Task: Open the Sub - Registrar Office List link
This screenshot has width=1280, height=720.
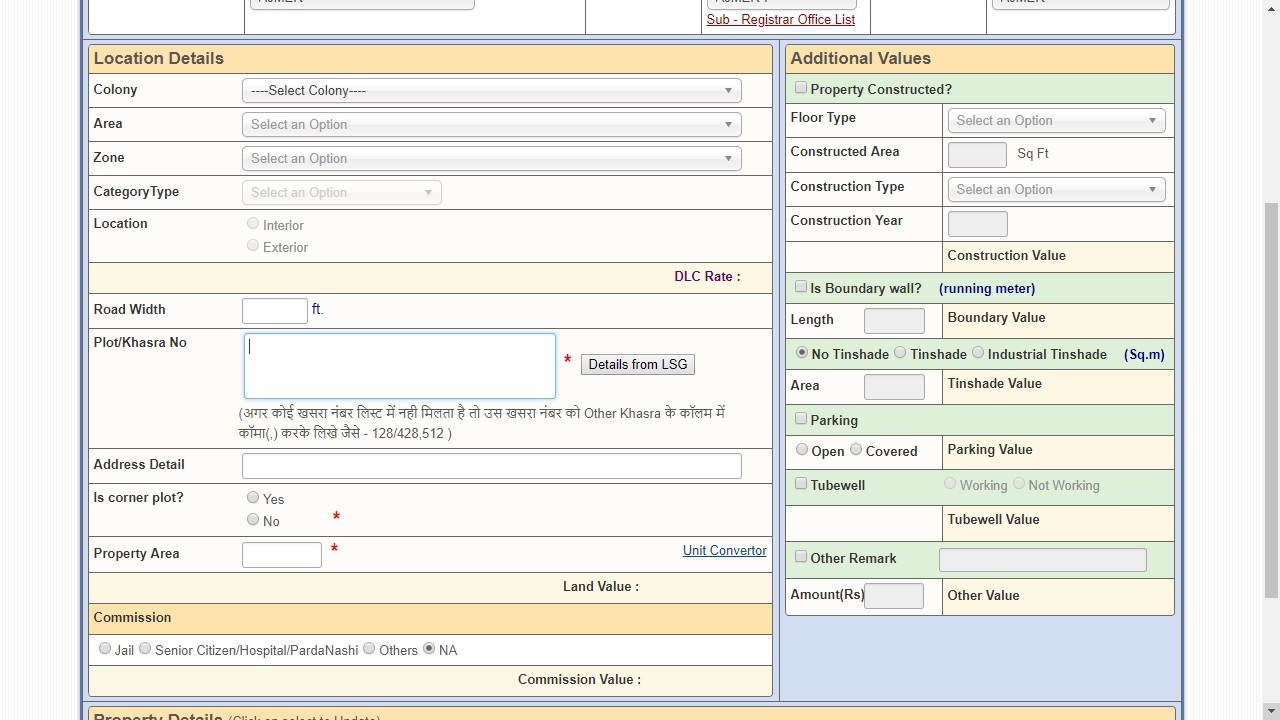Action: (780, 20)
